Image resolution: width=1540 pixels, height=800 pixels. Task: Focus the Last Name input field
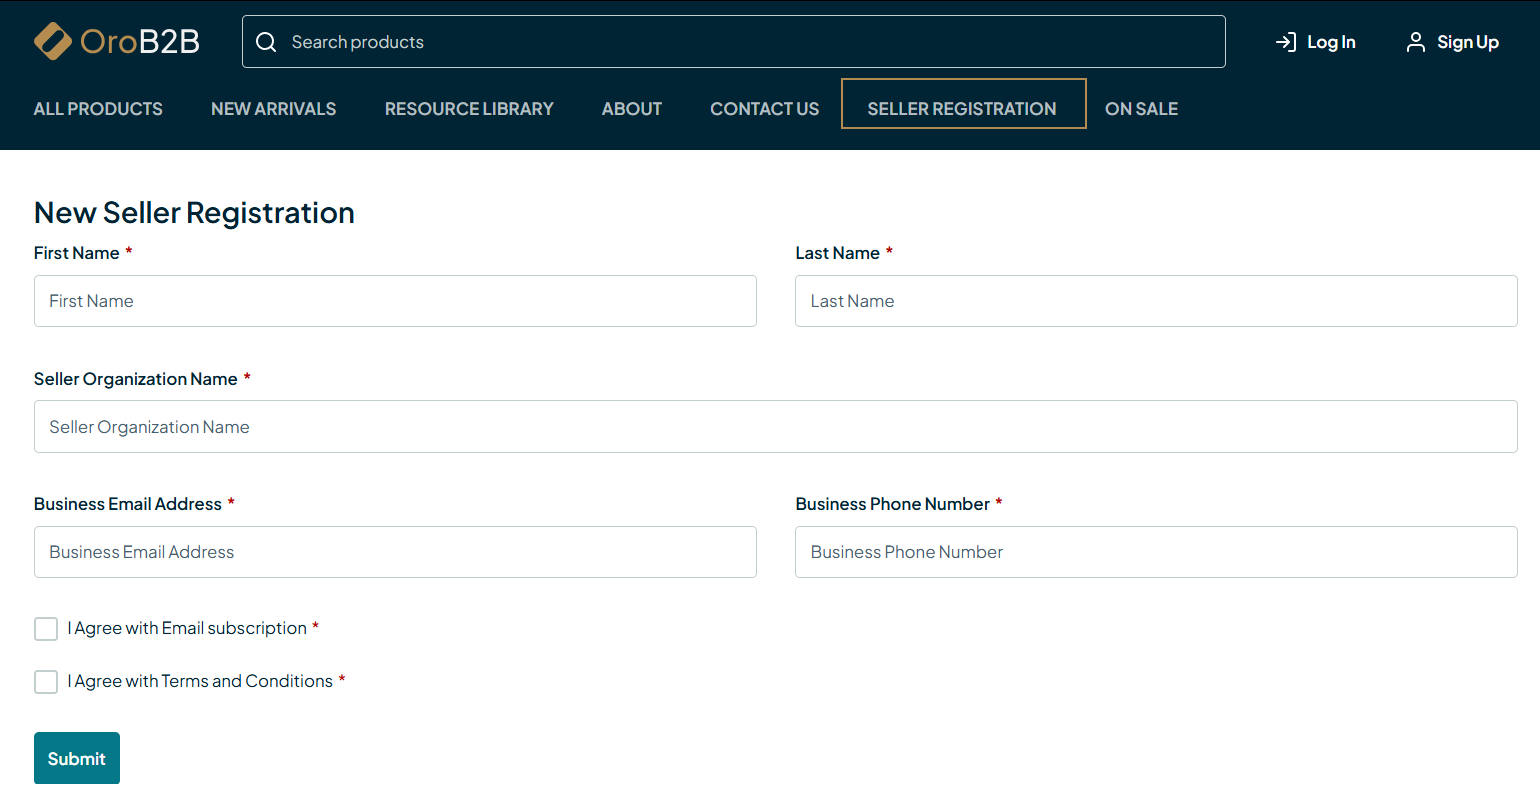point(1156,301)
